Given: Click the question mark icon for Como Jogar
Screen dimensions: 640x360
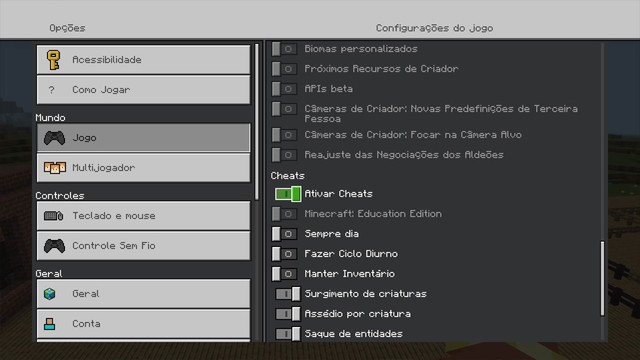Looking at the screenshot, I should [x=51, y=90].
